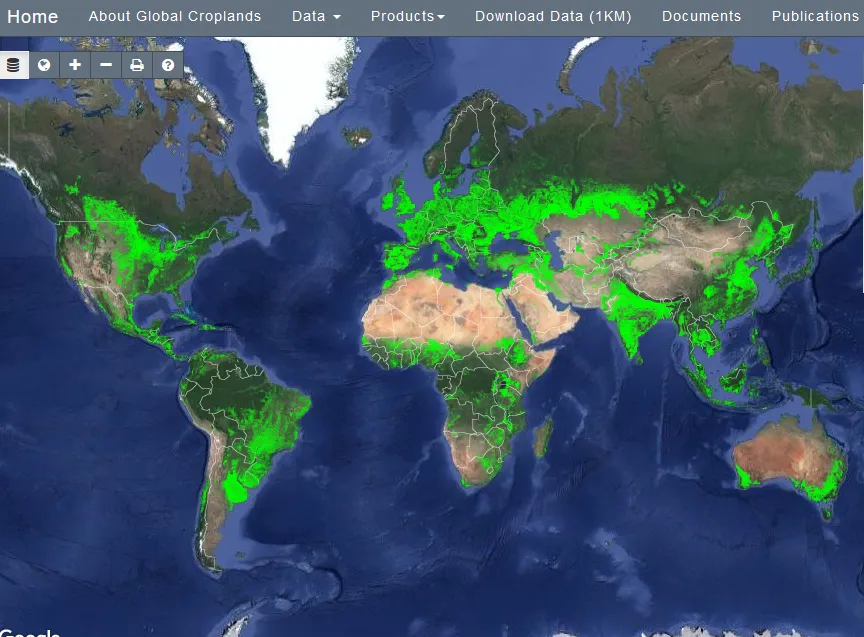864x637 pixels.
Task: Go to the Home page
Action: 33,16
